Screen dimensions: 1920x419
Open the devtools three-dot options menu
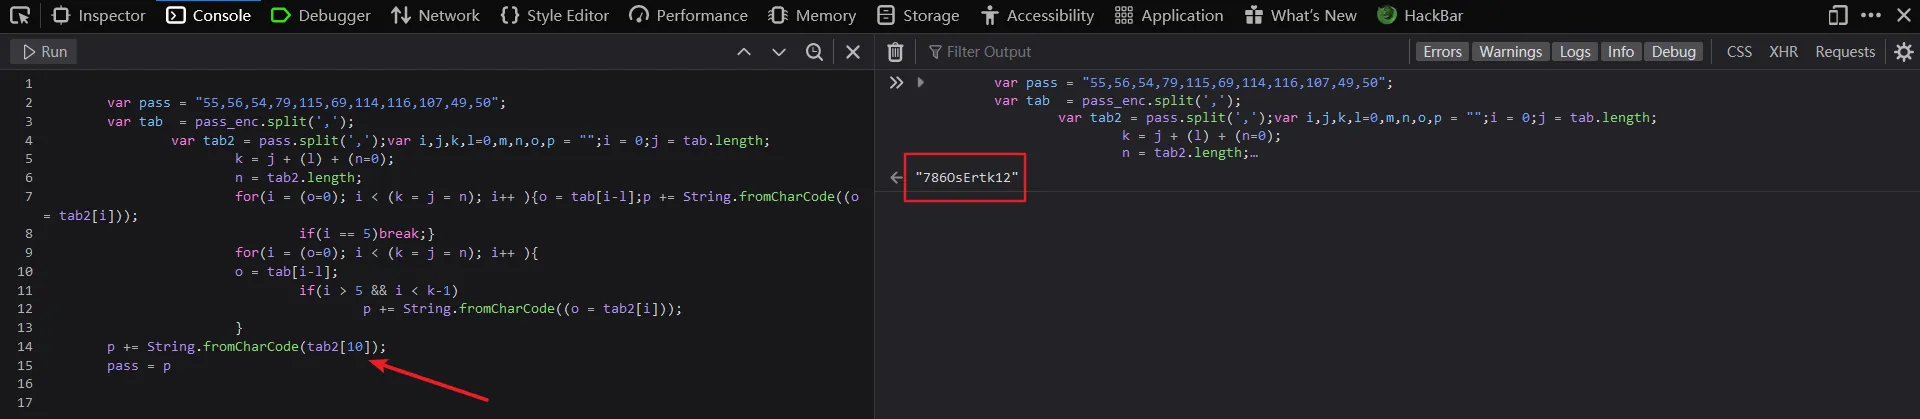1871,15
